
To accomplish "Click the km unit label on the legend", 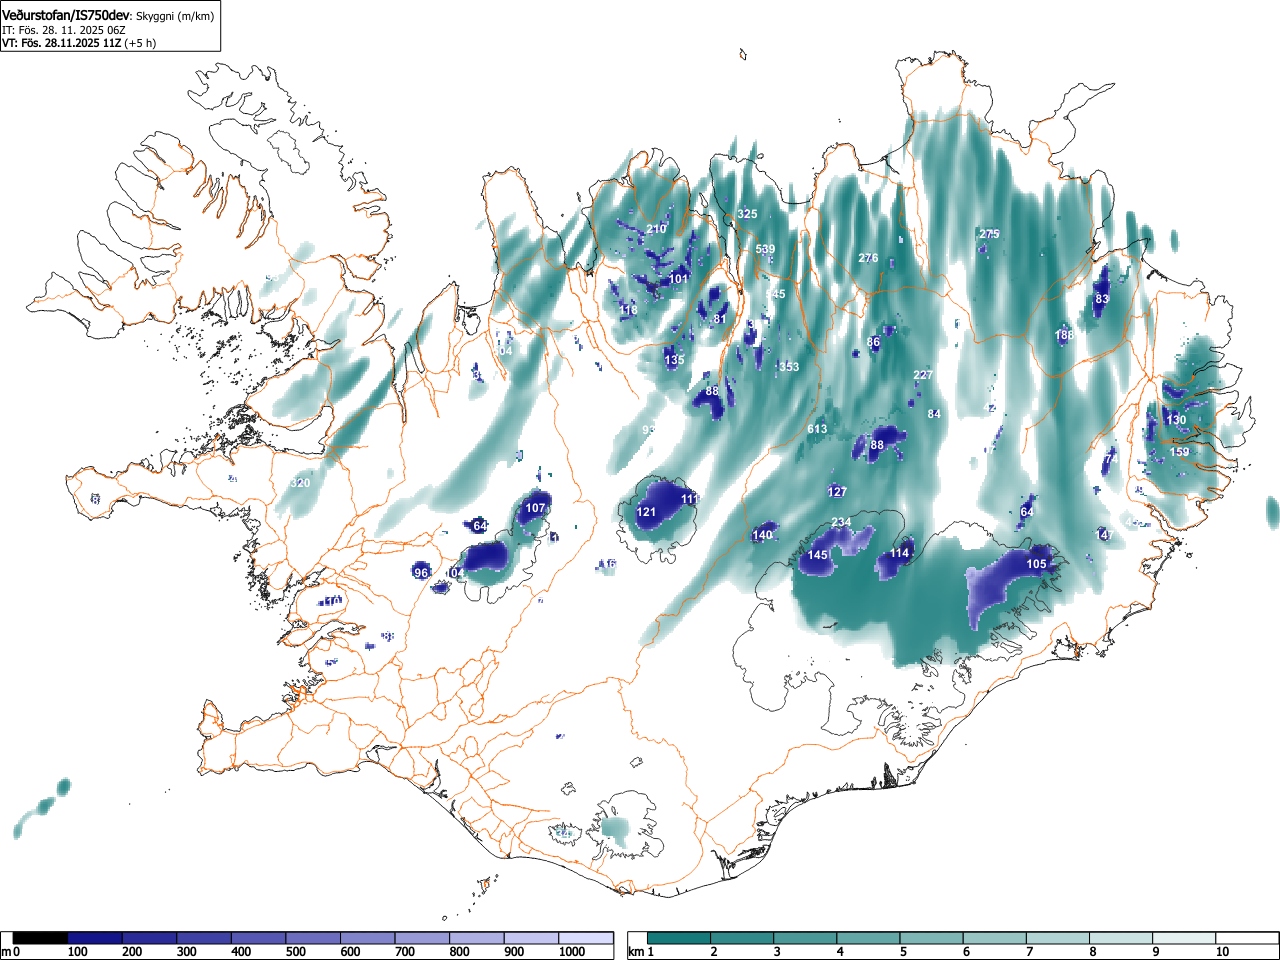I will (x=636, y=952).
